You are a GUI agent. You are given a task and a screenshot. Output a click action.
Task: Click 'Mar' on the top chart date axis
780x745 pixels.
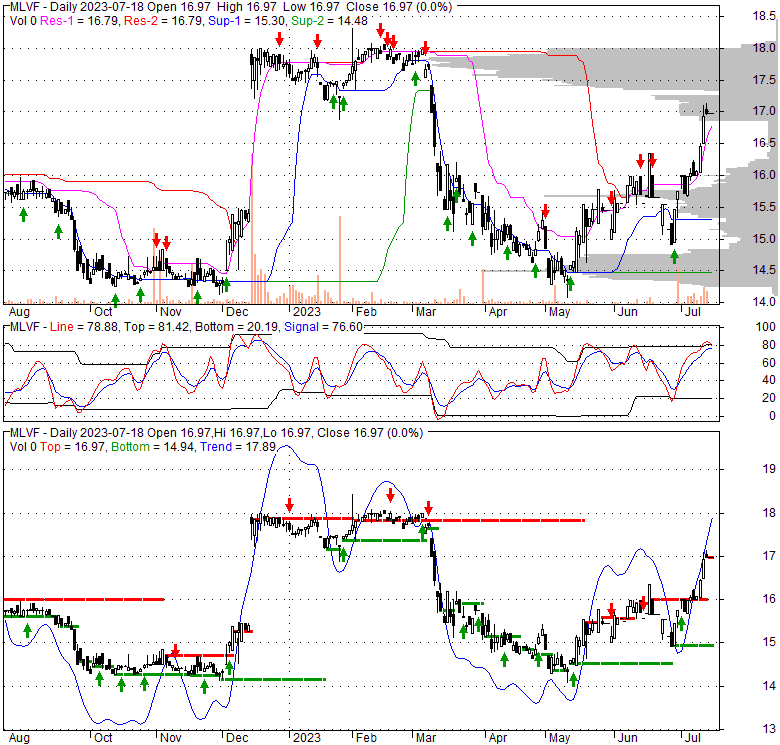[x=426, y=312]
